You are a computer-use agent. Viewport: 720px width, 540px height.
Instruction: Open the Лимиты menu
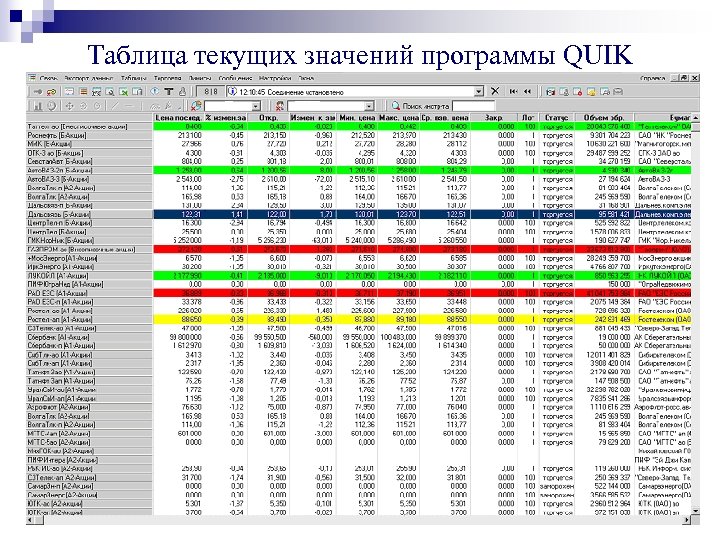[x=200, y=79]
